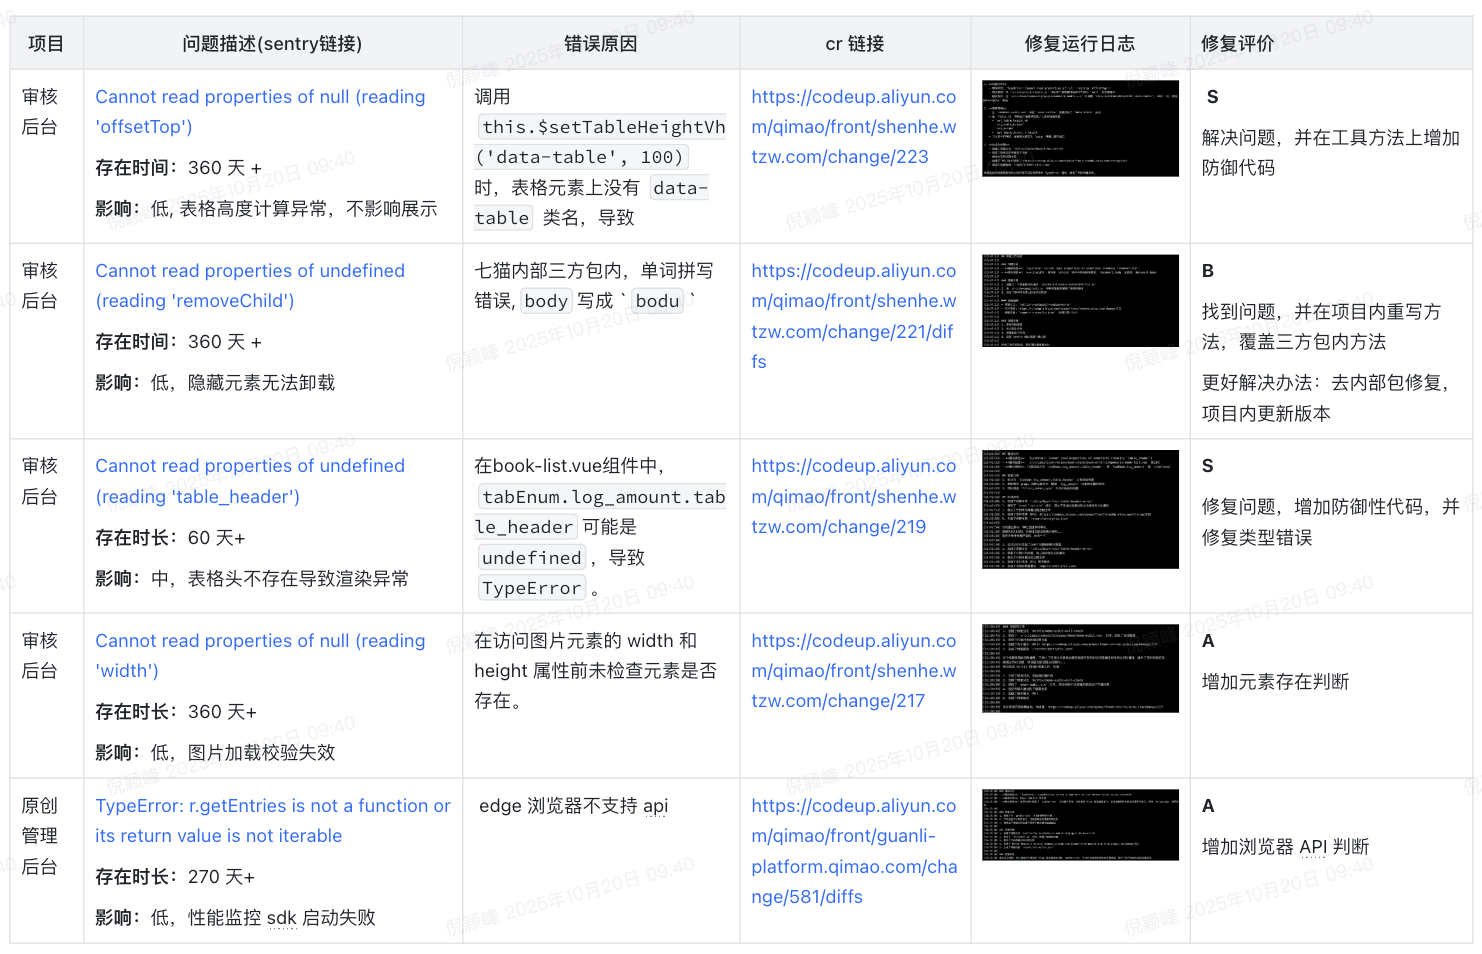Click the 修复评价 column header
1482x954 pixels.
pyautogui.click(x=1237, y=44)
